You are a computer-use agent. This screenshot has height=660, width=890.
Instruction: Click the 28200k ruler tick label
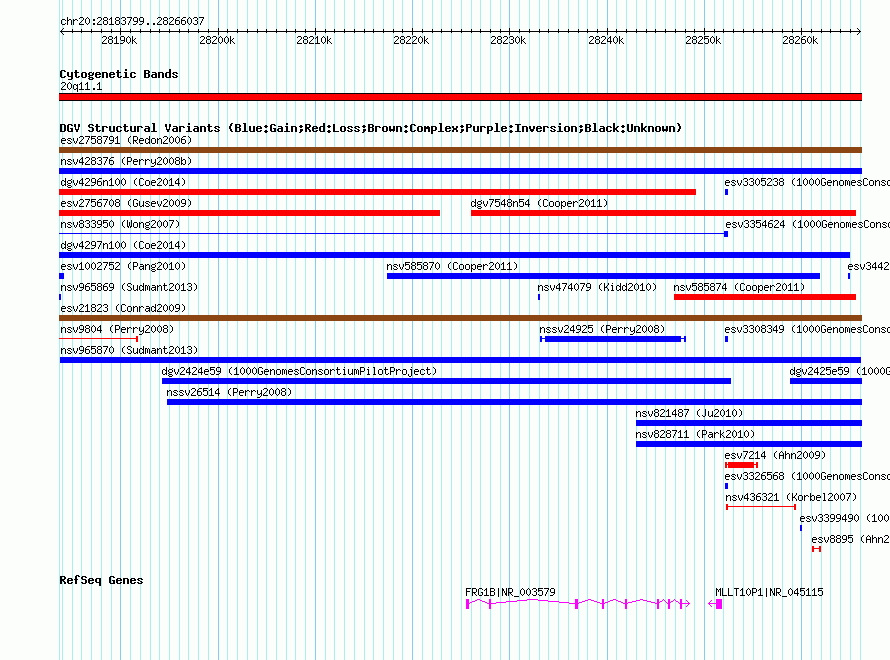[x=217, y=40]
